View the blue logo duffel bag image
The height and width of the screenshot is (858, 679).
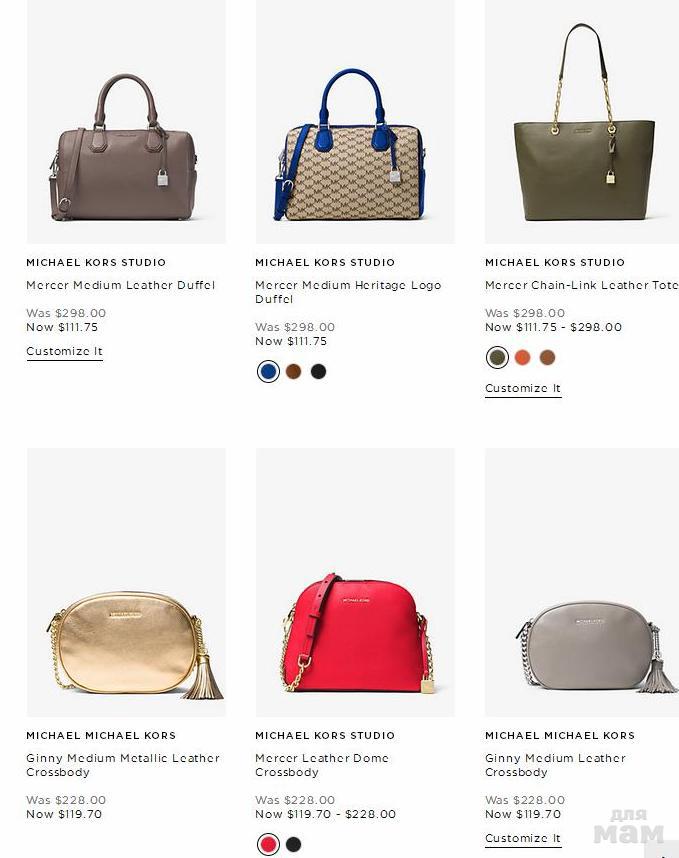pos(355,121)
